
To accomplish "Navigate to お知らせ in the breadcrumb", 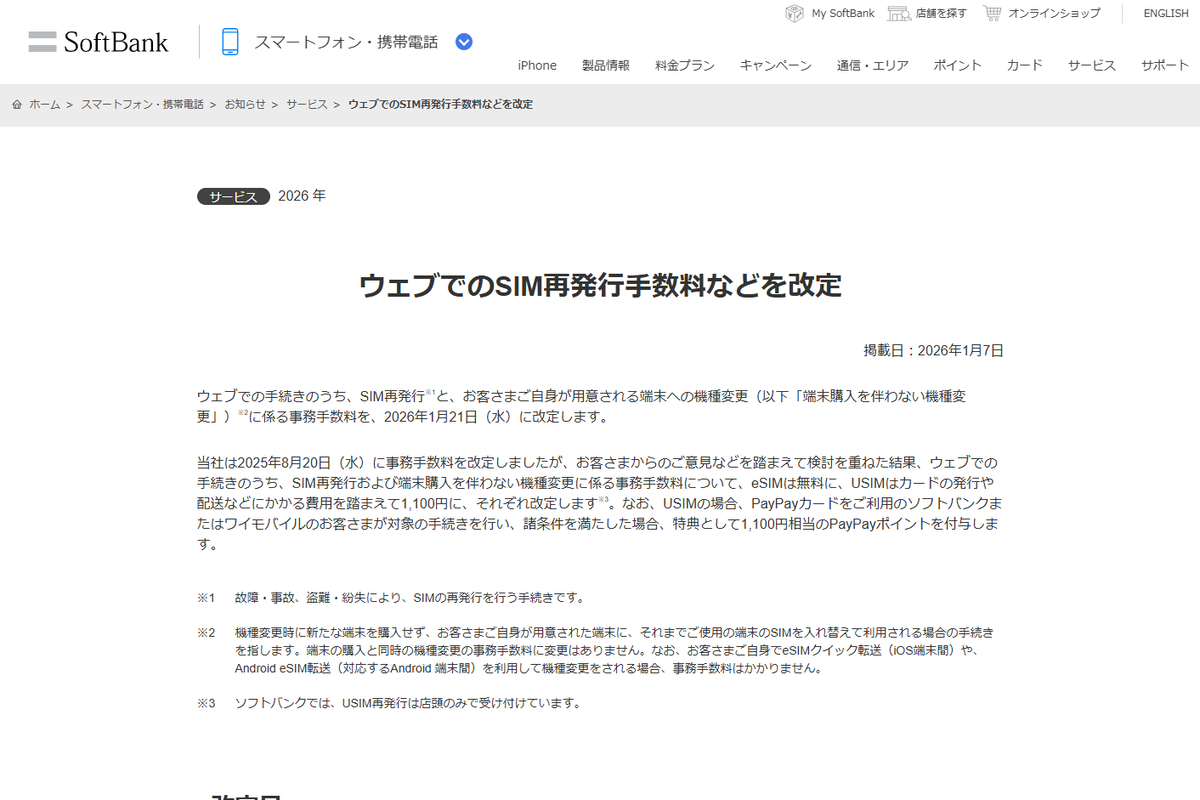I will click(243, 103).
